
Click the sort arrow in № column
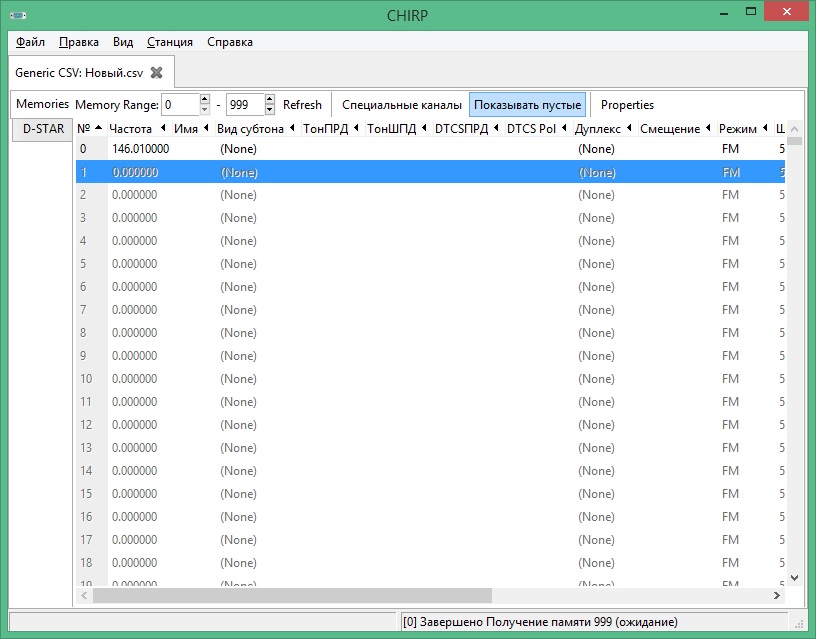click(x=98, y=128)
